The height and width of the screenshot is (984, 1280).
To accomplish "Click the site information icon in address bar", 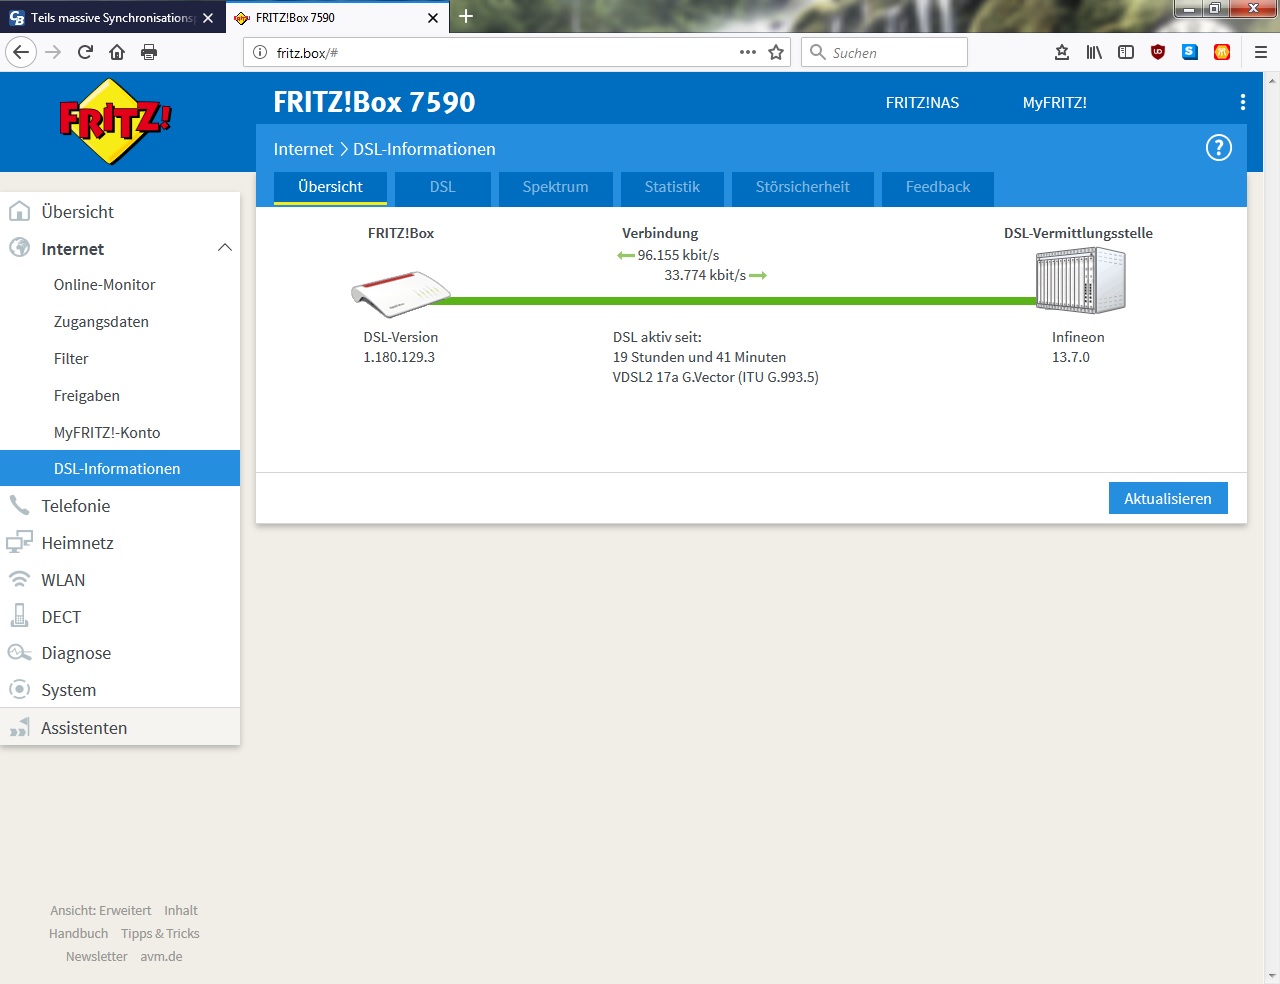I will [259, 52].
